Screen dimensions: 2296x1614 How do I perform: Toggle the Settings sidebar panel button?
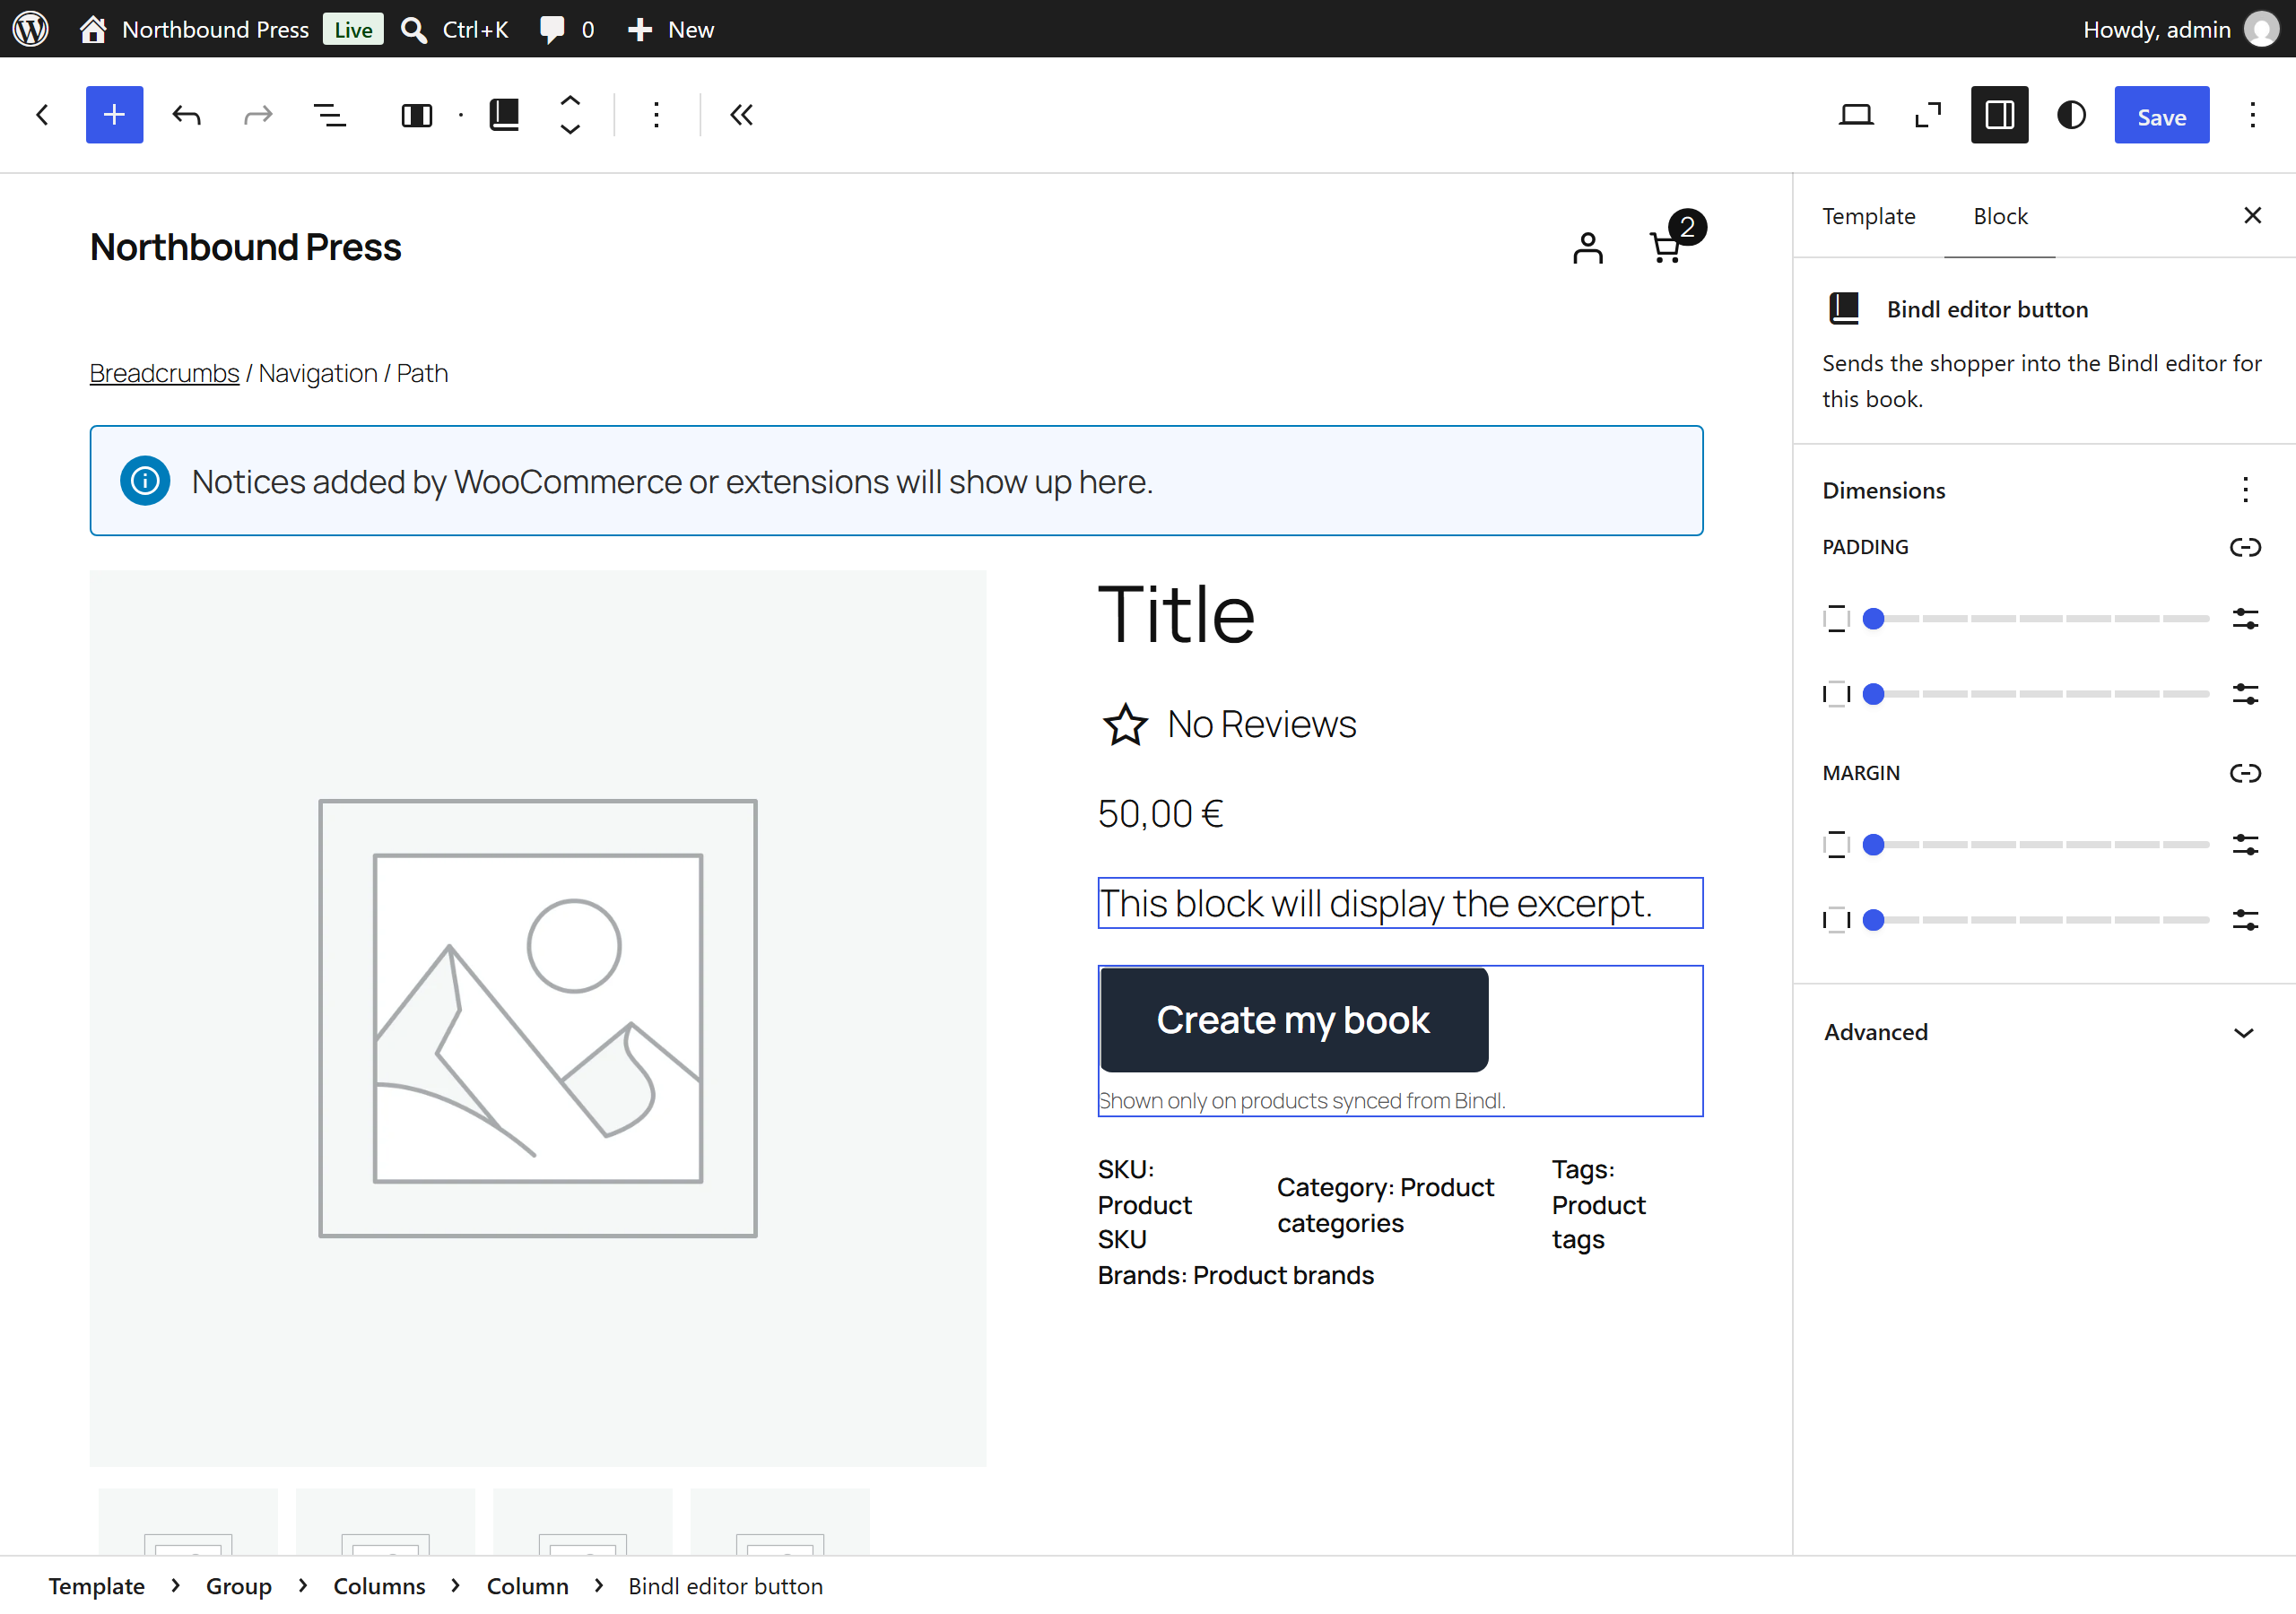pos(2000,115)
